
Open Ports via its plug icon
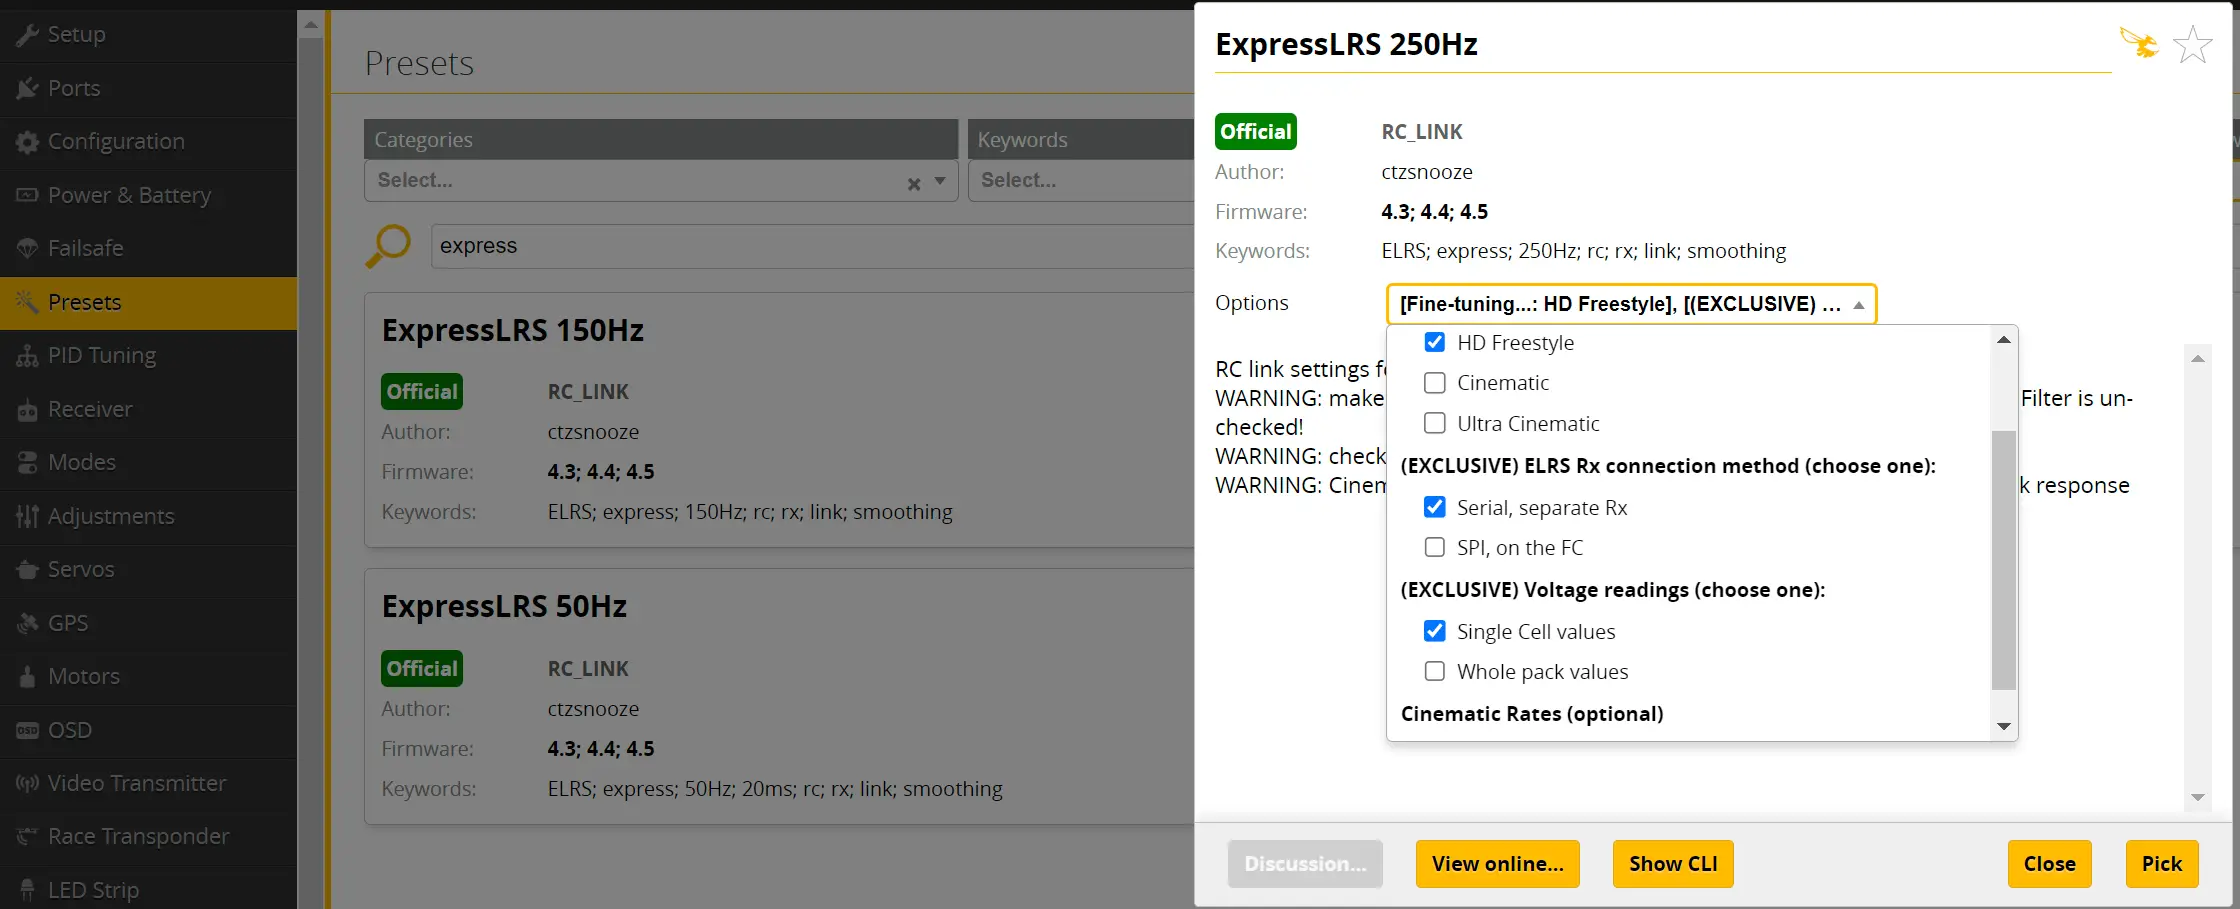[x=27, y=88]
